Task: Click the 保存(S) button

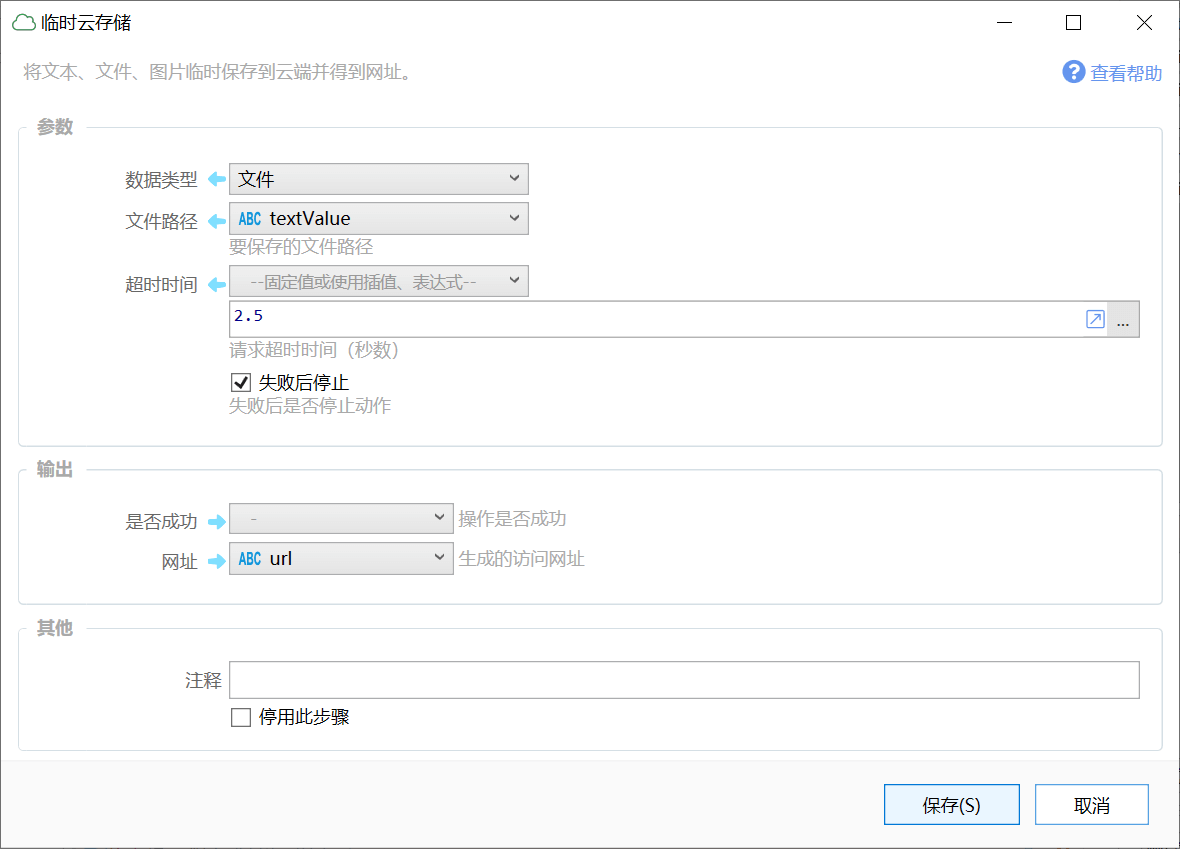Action: tap(951, 805)
